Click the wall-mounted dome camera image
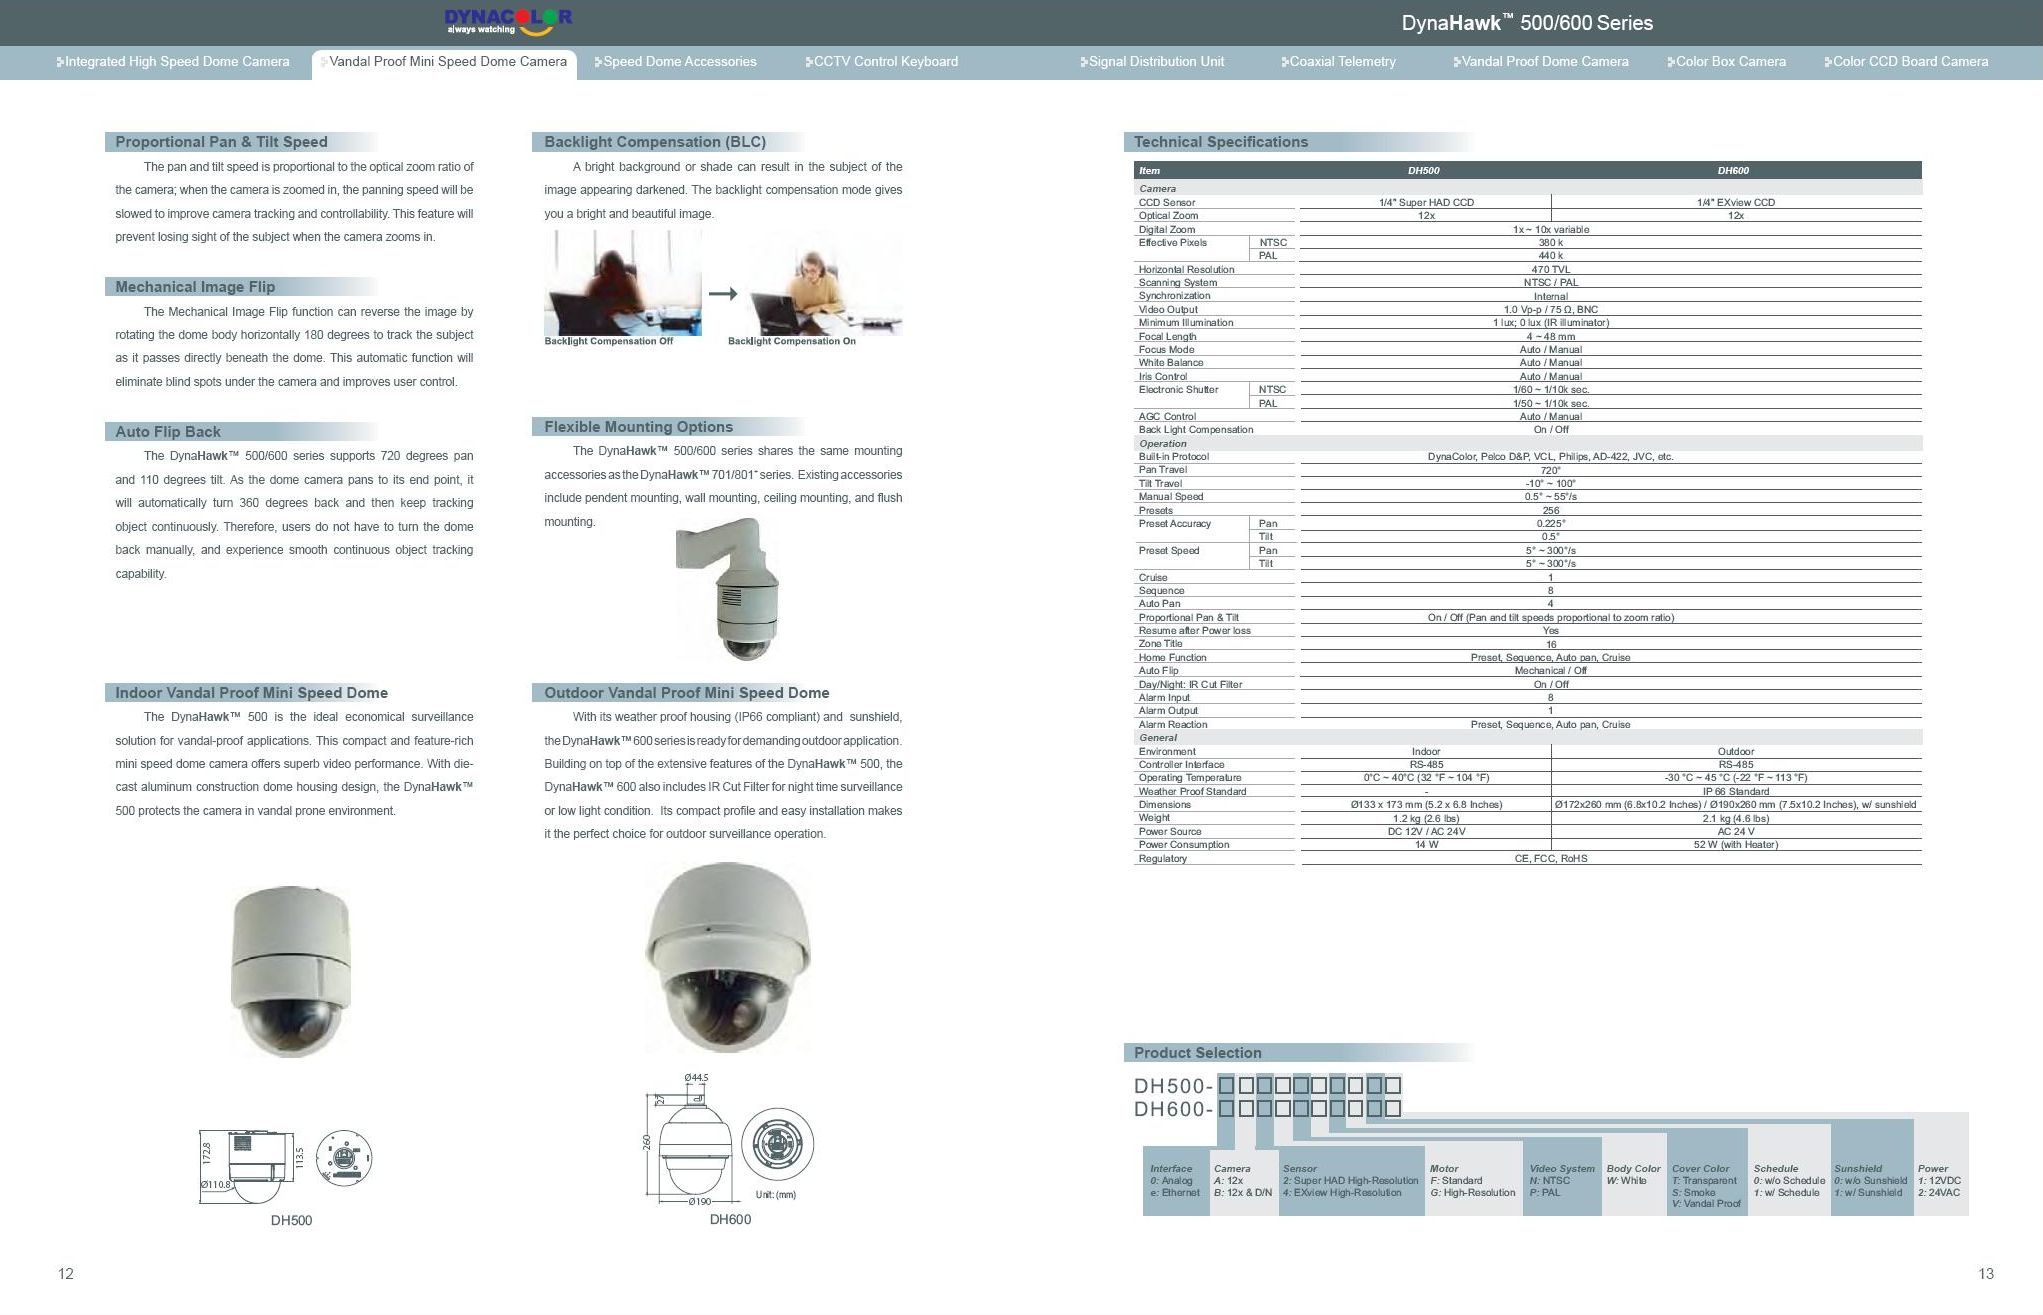 [728, 588]
